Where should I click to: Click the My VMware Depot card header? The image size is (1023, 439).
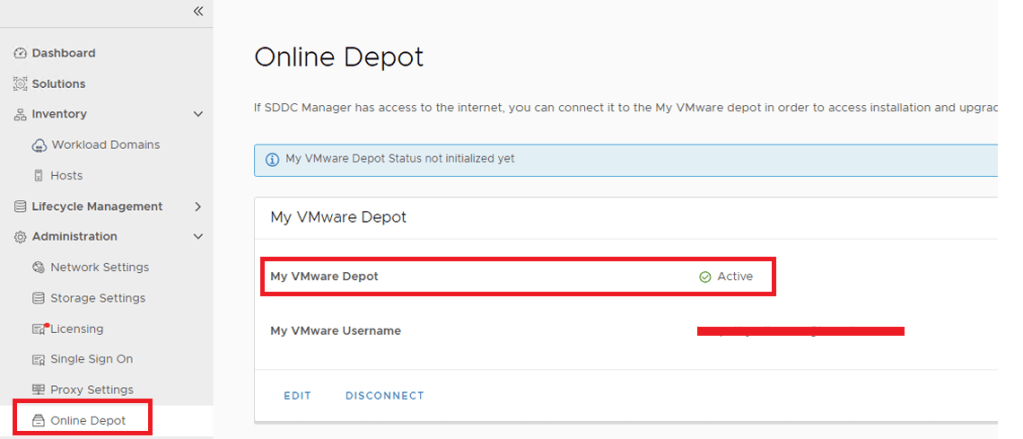[338, 217]
